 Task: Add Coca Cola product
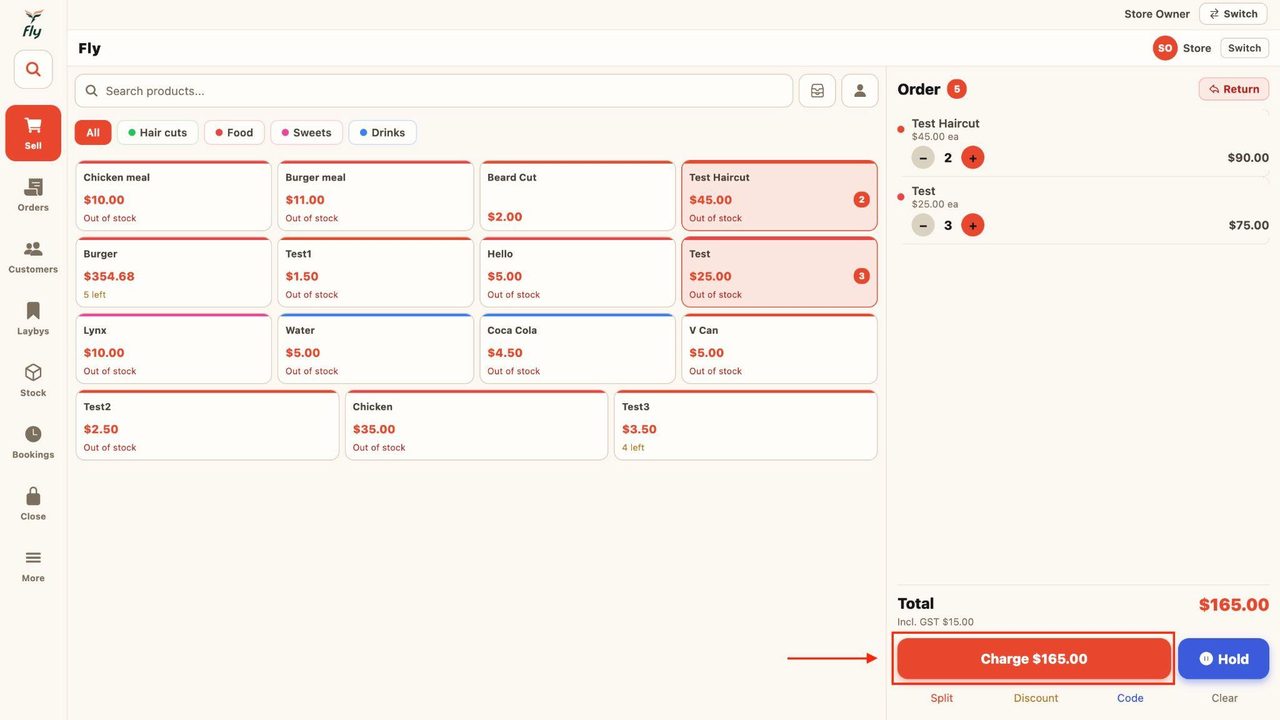point(578,349)
